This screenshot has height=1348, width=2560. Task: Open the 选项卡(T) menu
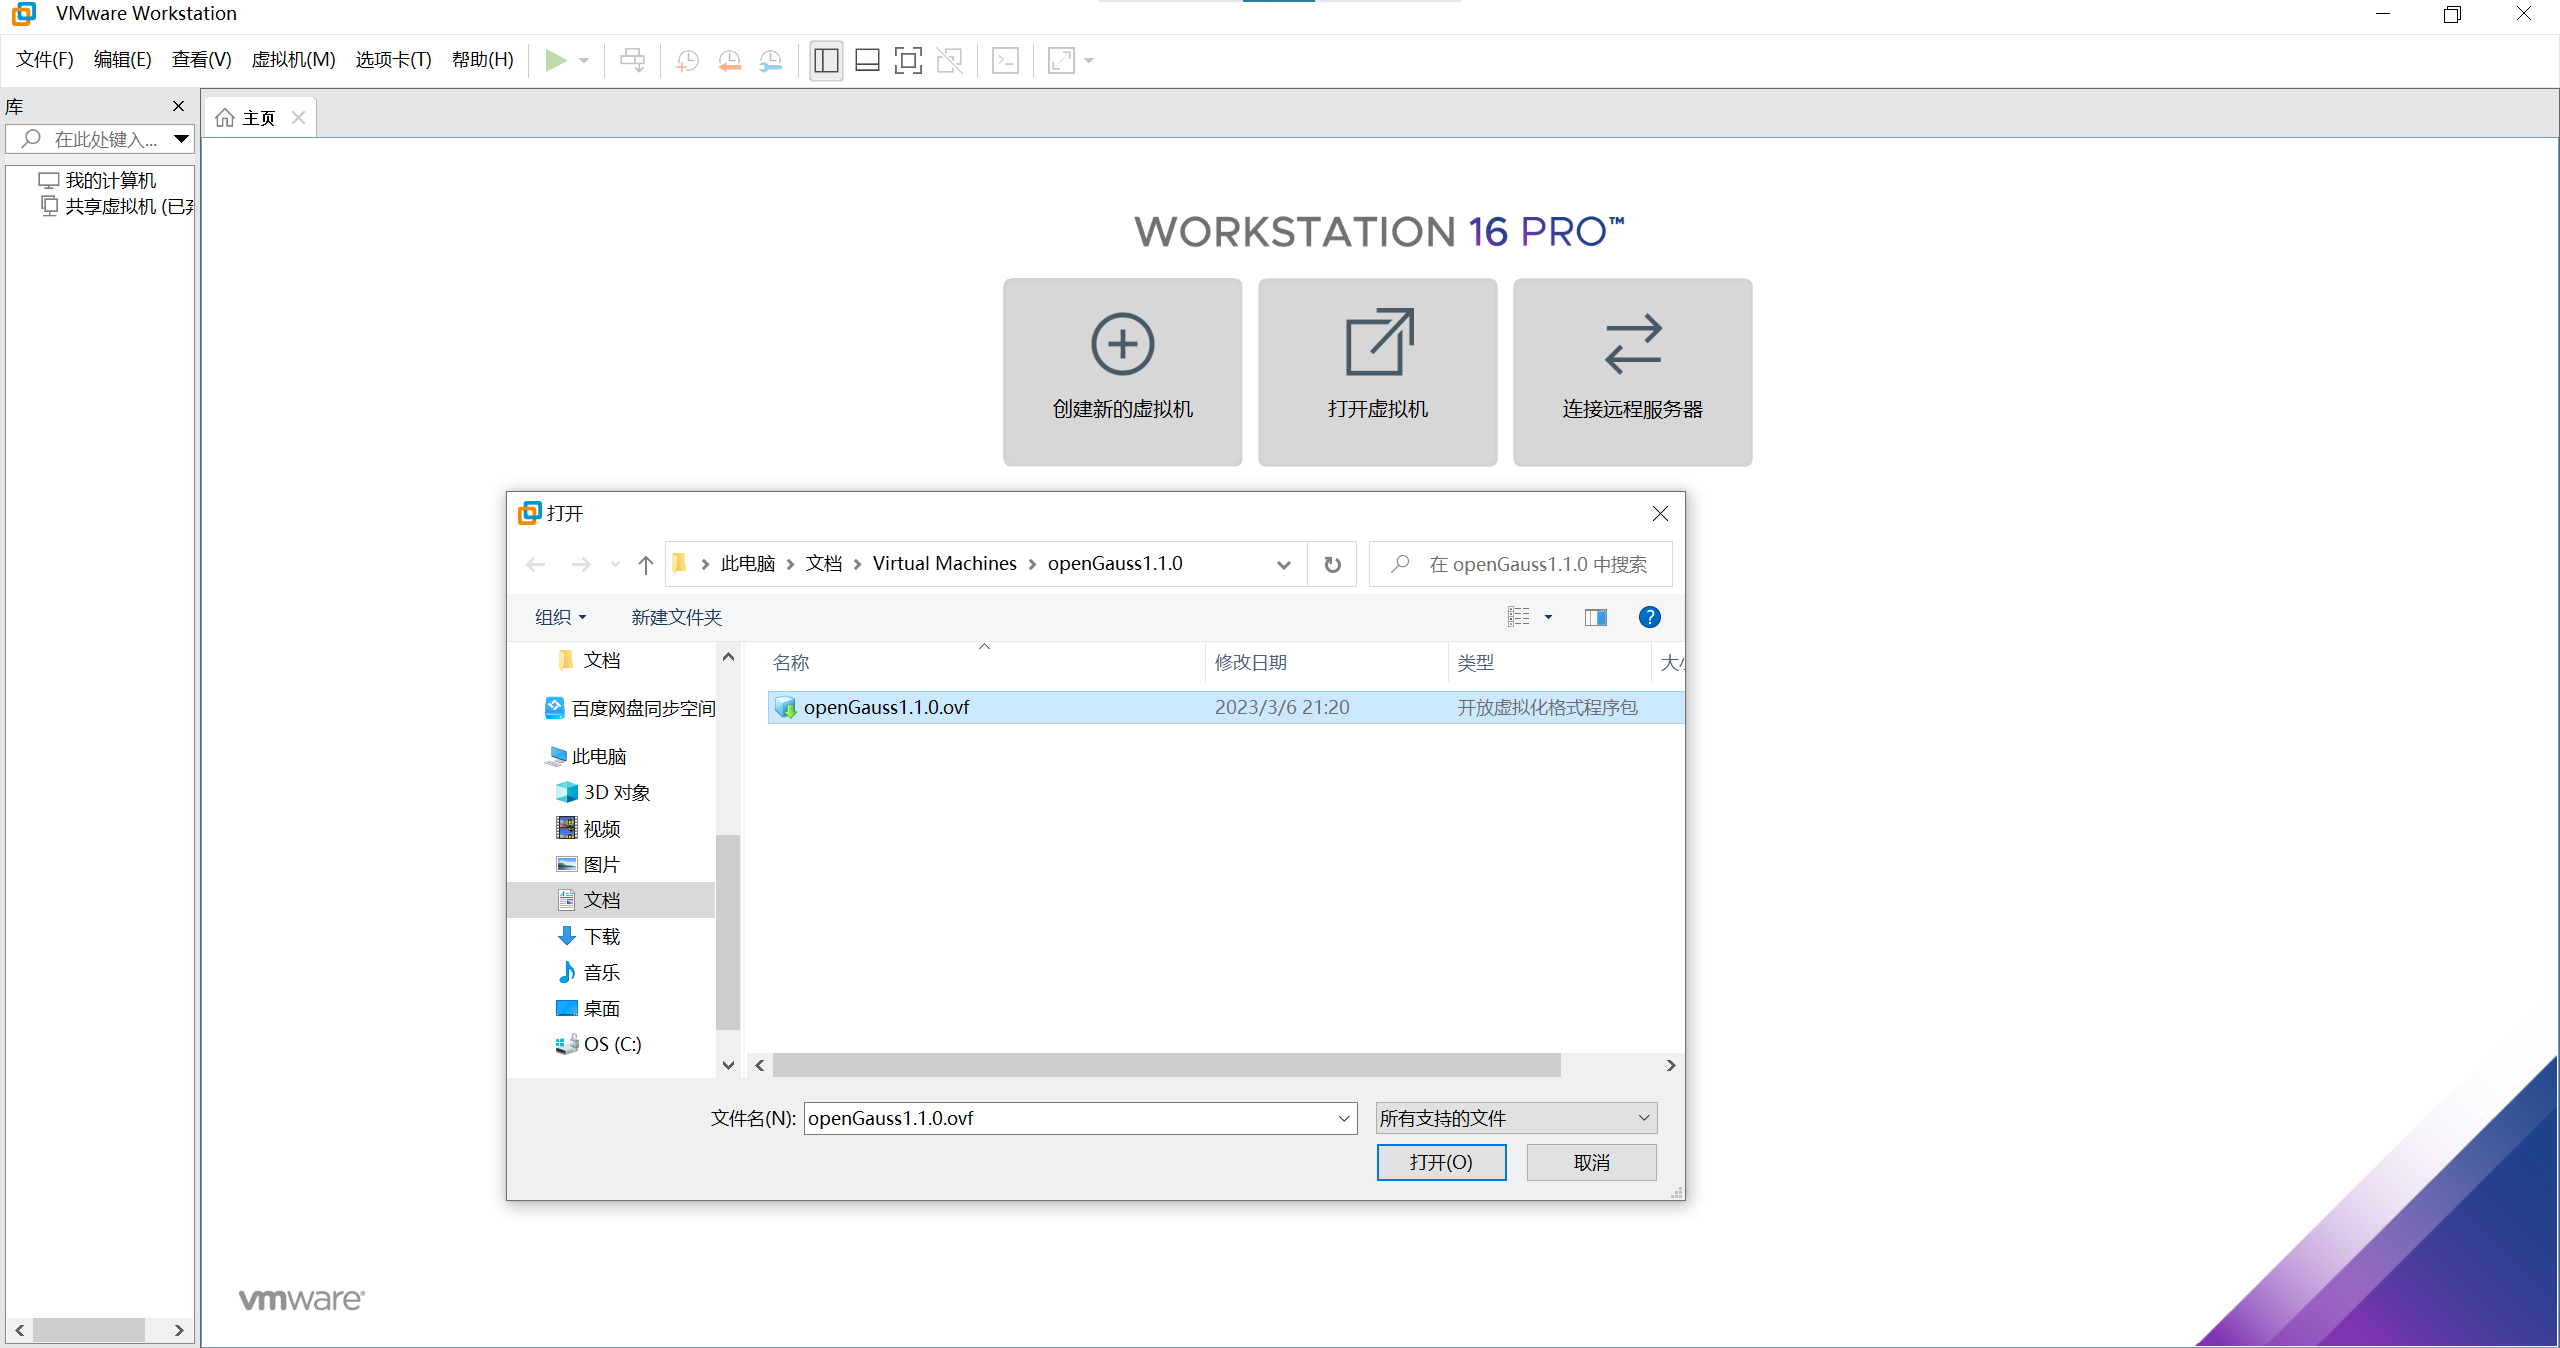[x=393, y=60]
